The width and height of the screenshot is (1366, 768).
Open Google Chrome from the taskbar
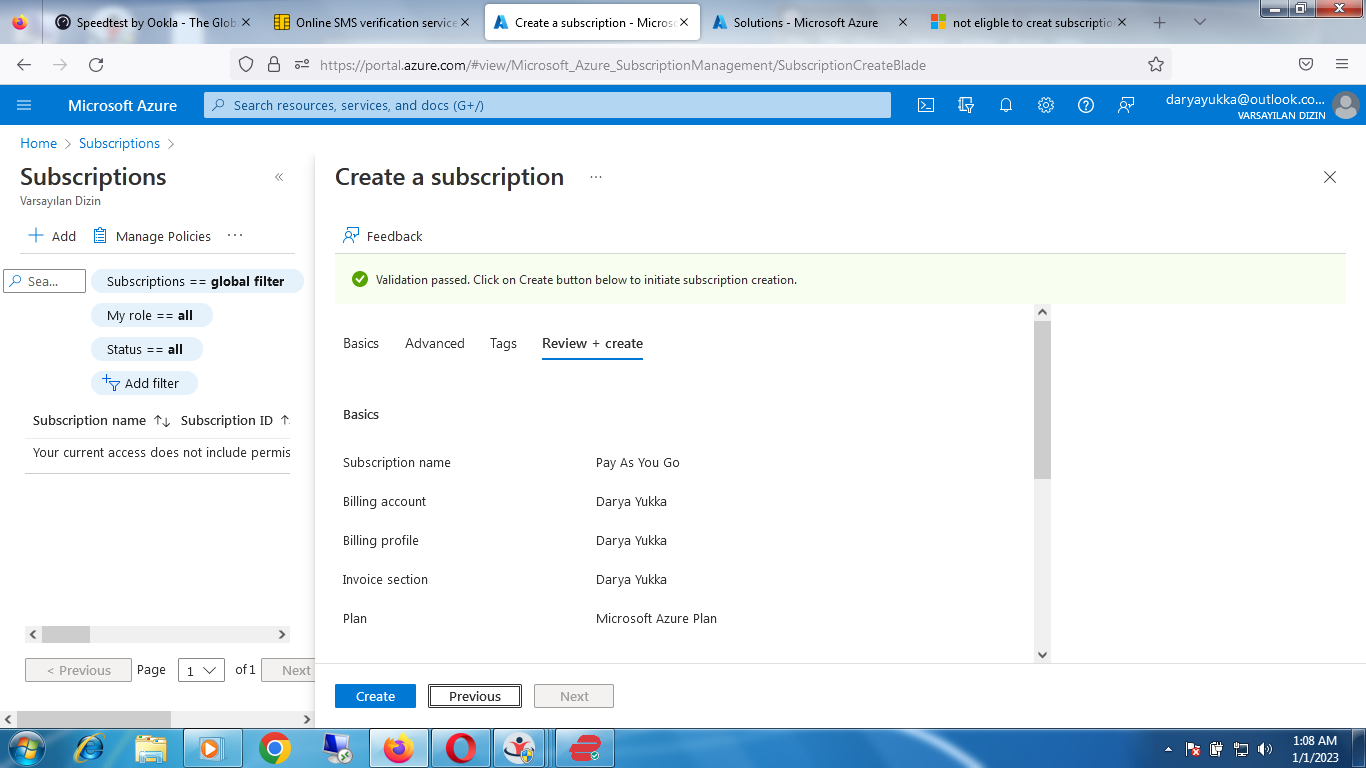click(275, 748)
